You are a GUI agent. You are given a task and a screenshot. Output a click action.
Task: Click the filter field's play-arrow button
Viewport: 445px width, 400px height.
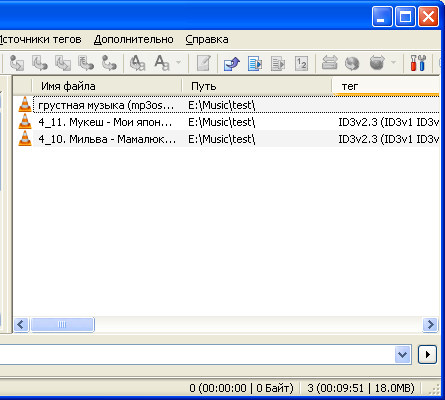[427, 354]
